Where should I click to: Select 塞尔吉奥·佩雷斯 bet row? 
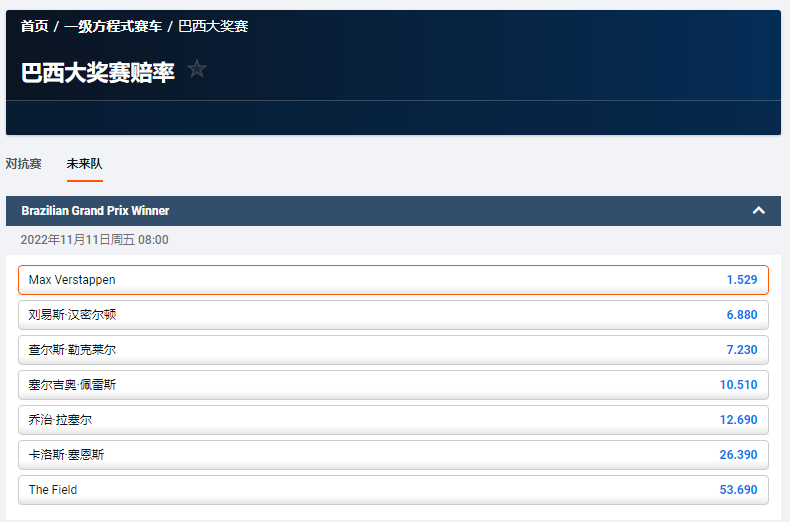coord(393,385)
